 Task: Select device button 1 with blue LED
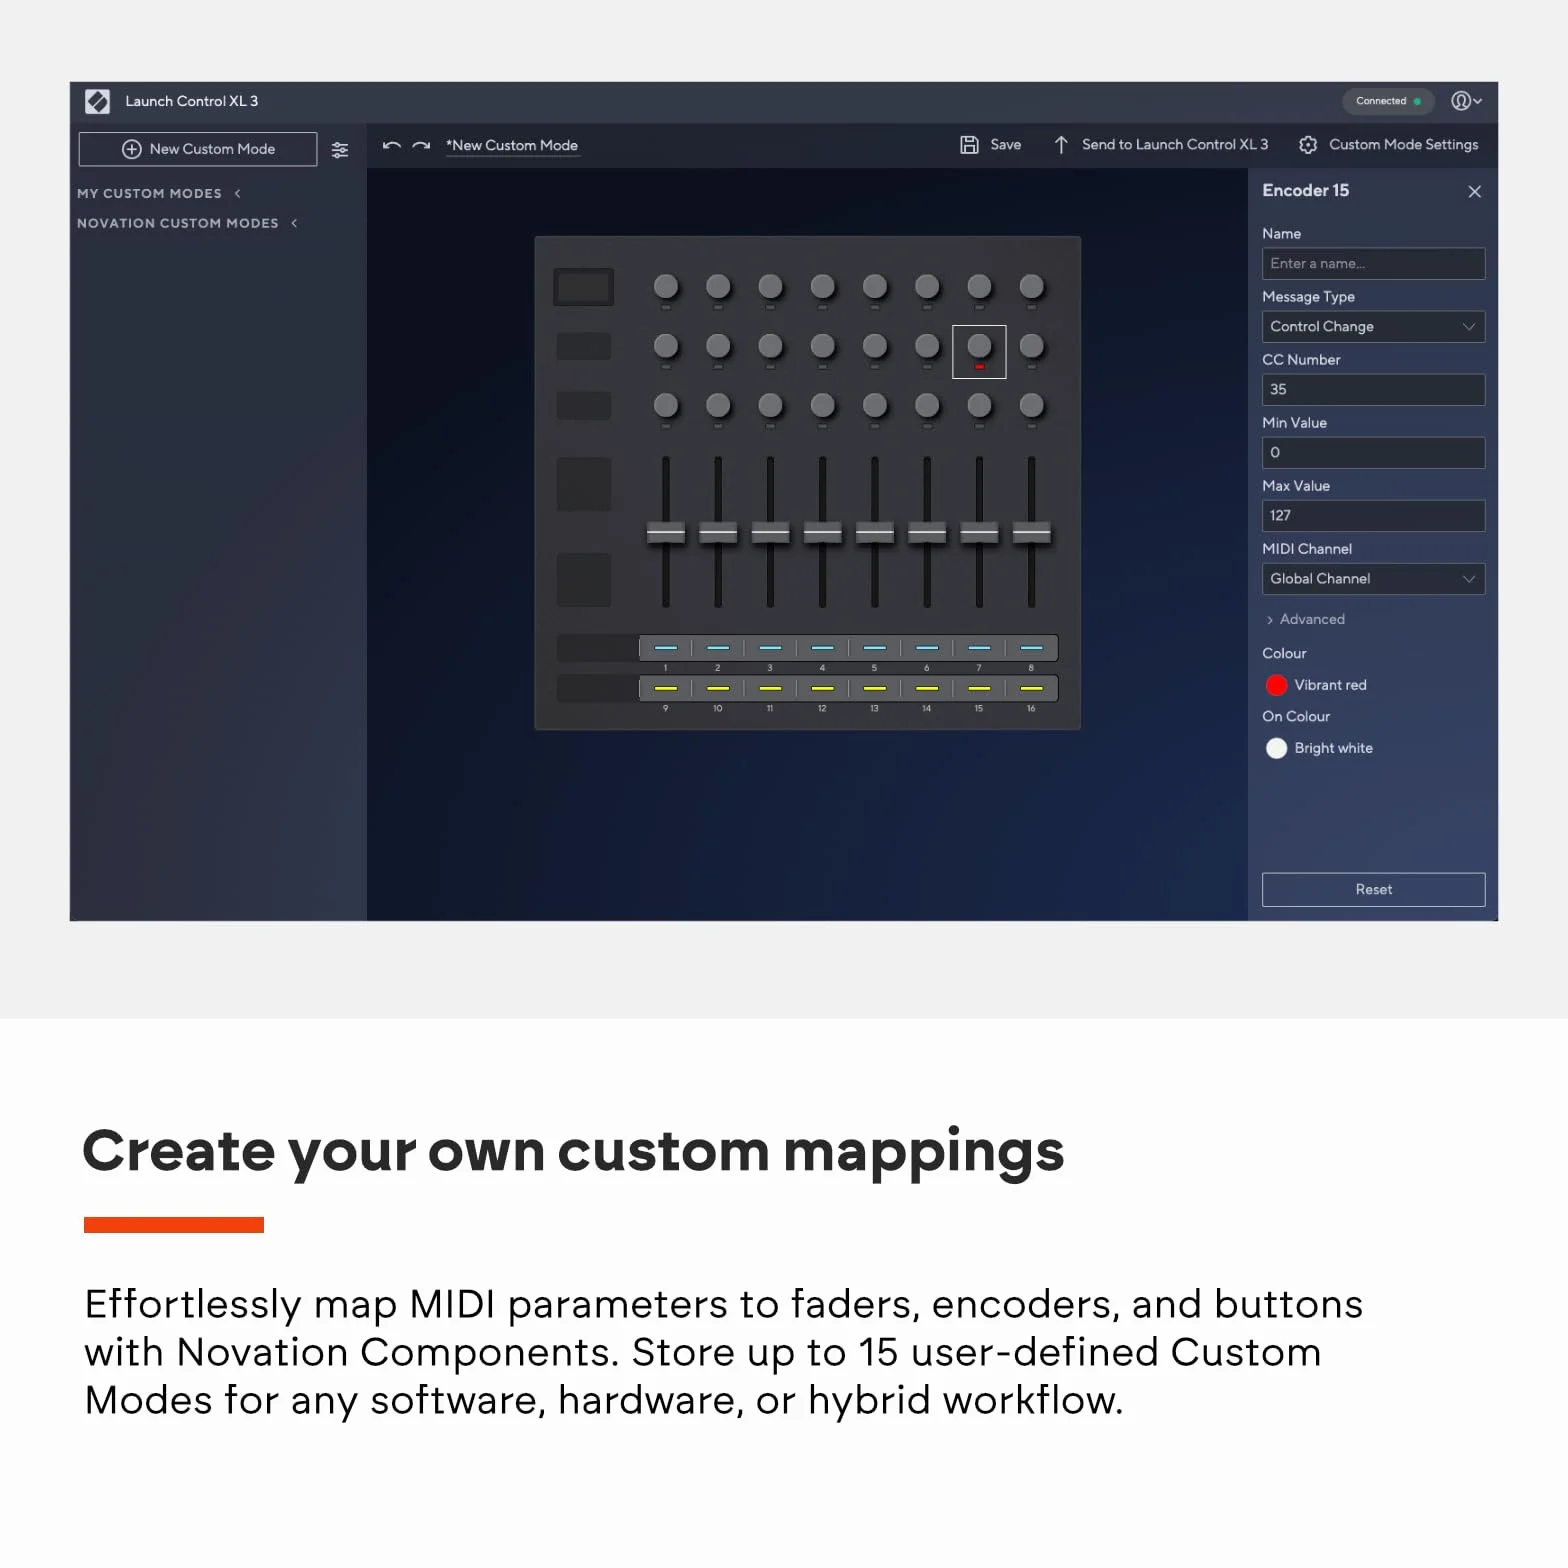point(666,648)
